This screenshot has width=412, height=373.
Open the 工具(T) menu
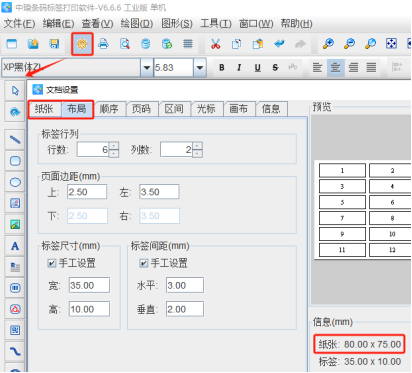pos(216,23)
